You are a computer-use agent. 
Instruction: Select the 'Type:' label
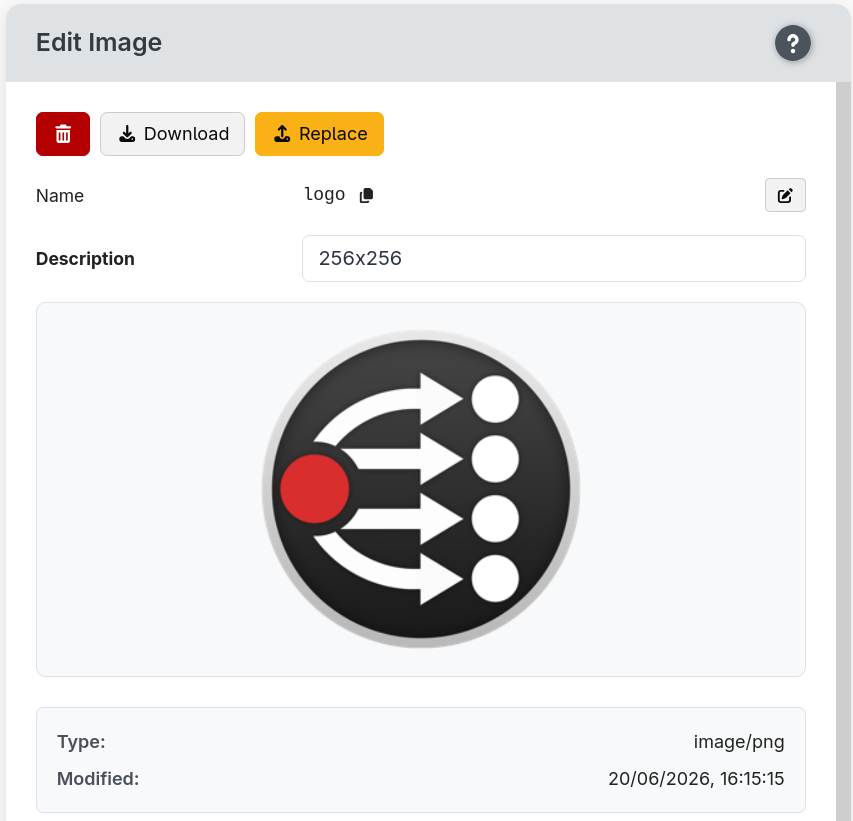(x=81, y=742)
